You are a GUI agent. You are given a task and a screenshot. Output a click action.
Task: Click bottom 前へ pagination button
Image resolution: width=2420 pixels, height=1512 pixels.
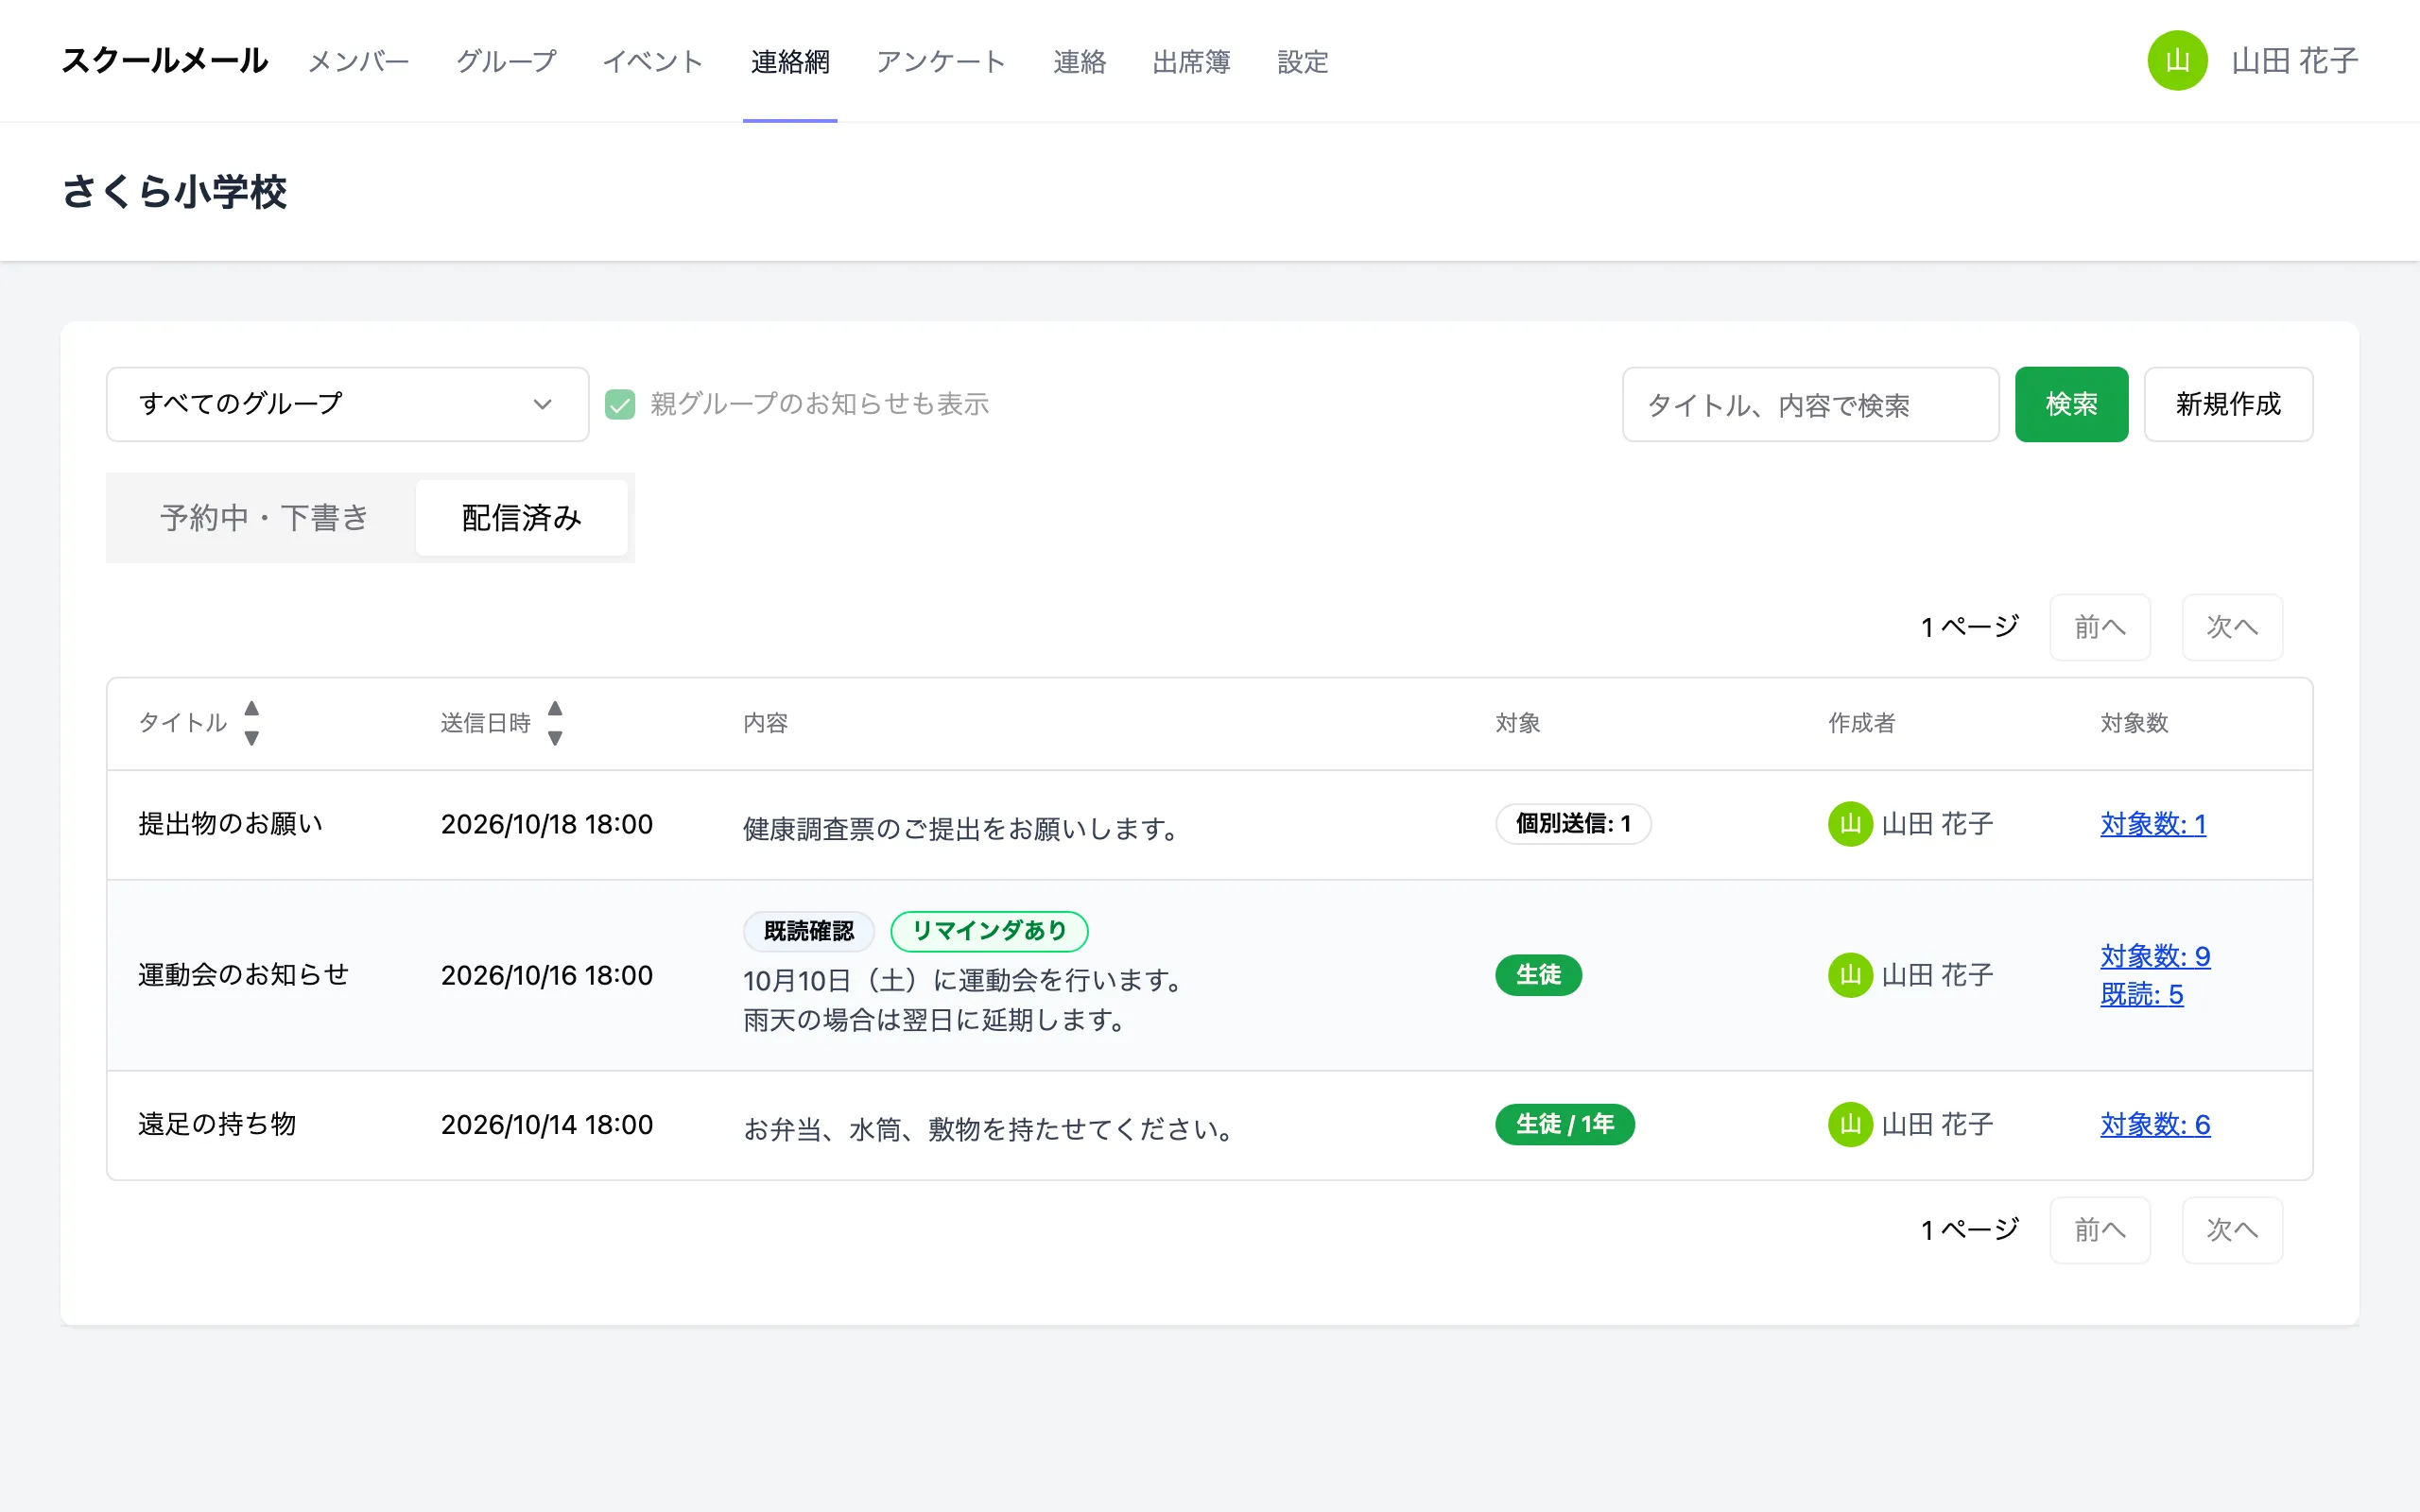click(2100, 1230)
